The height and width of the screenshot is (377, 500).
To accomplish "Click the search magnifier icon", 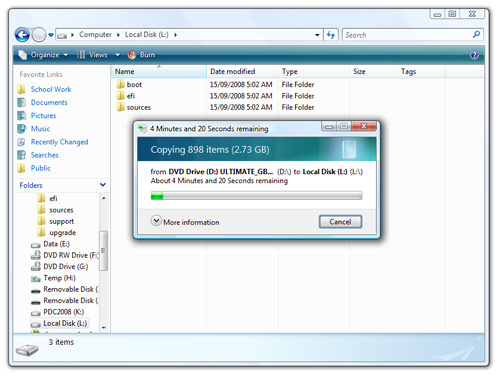I will pos(476,34).
